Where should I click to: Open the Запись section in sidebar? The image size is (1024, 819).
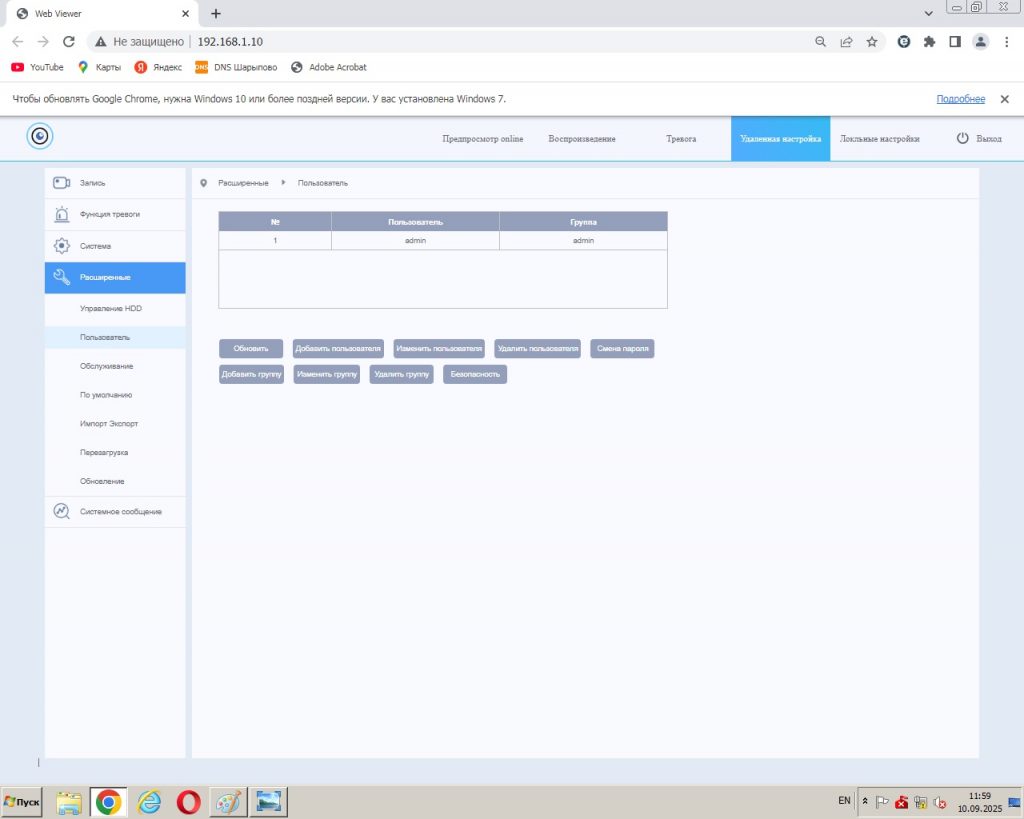point(92,183)
